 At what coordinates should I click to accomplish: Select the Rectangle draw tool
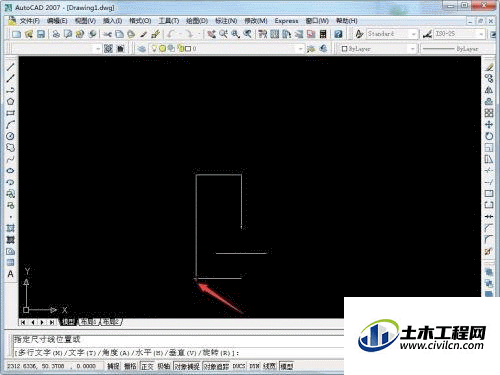point(10,113)
